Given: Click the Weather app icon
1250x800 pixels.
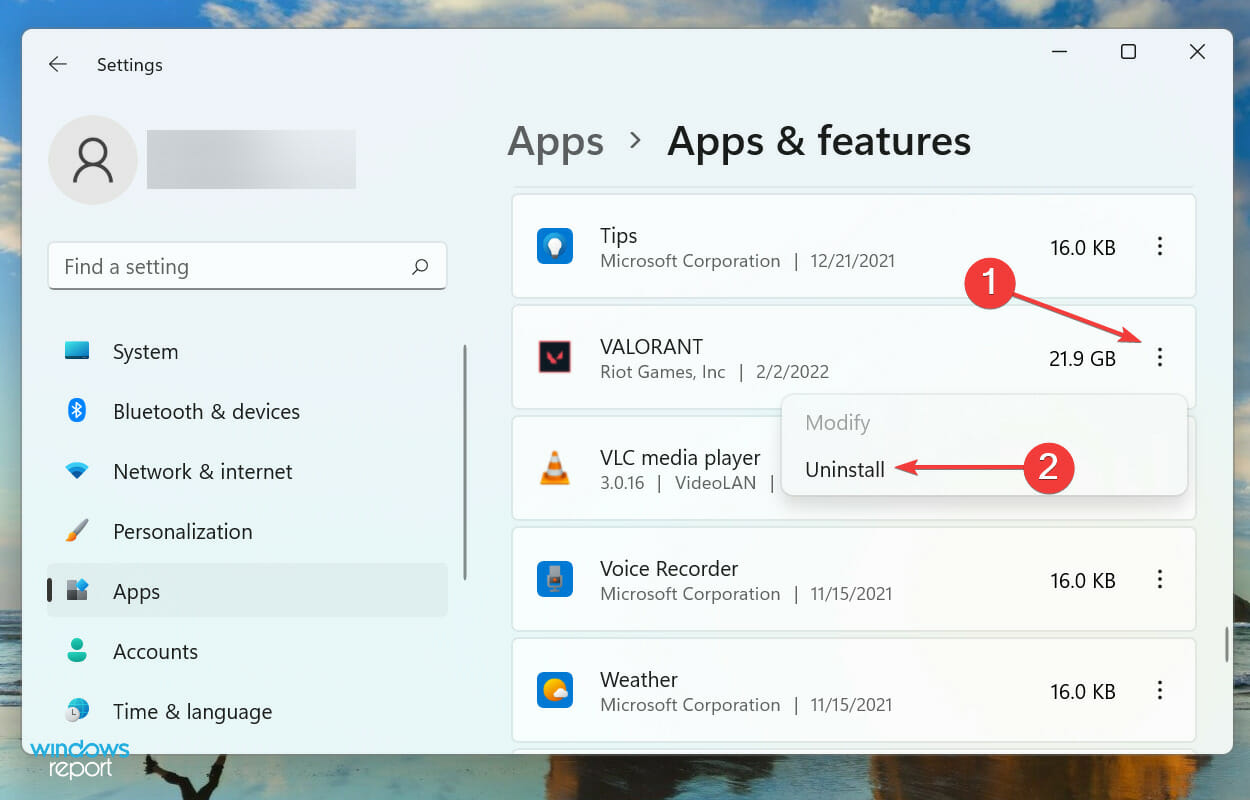Looking at the screenshot, I should point(555,691).
